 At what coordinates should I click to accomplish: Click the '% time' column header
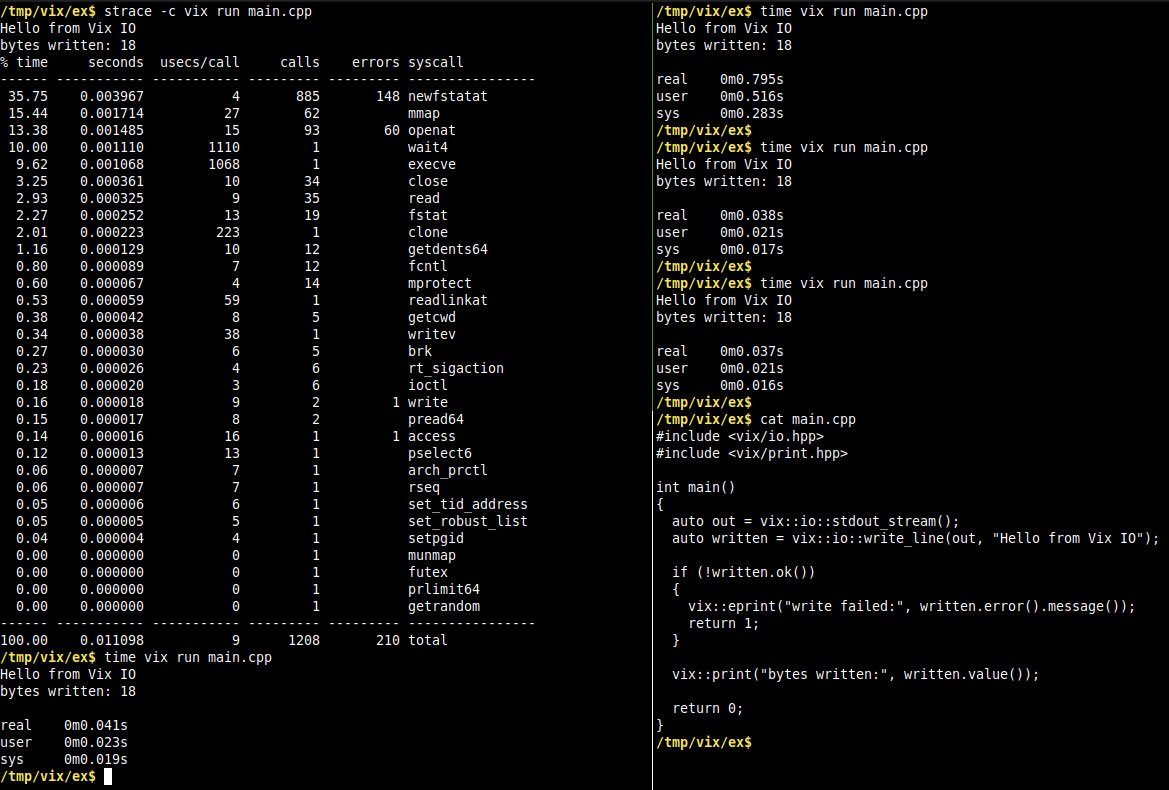(24, 62)
